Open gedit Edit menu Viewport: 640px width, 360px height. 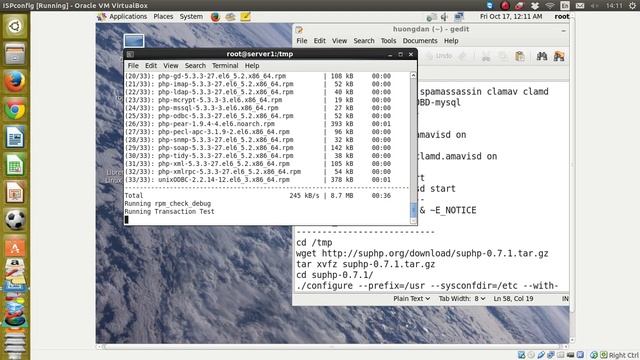tap(320, 41)
